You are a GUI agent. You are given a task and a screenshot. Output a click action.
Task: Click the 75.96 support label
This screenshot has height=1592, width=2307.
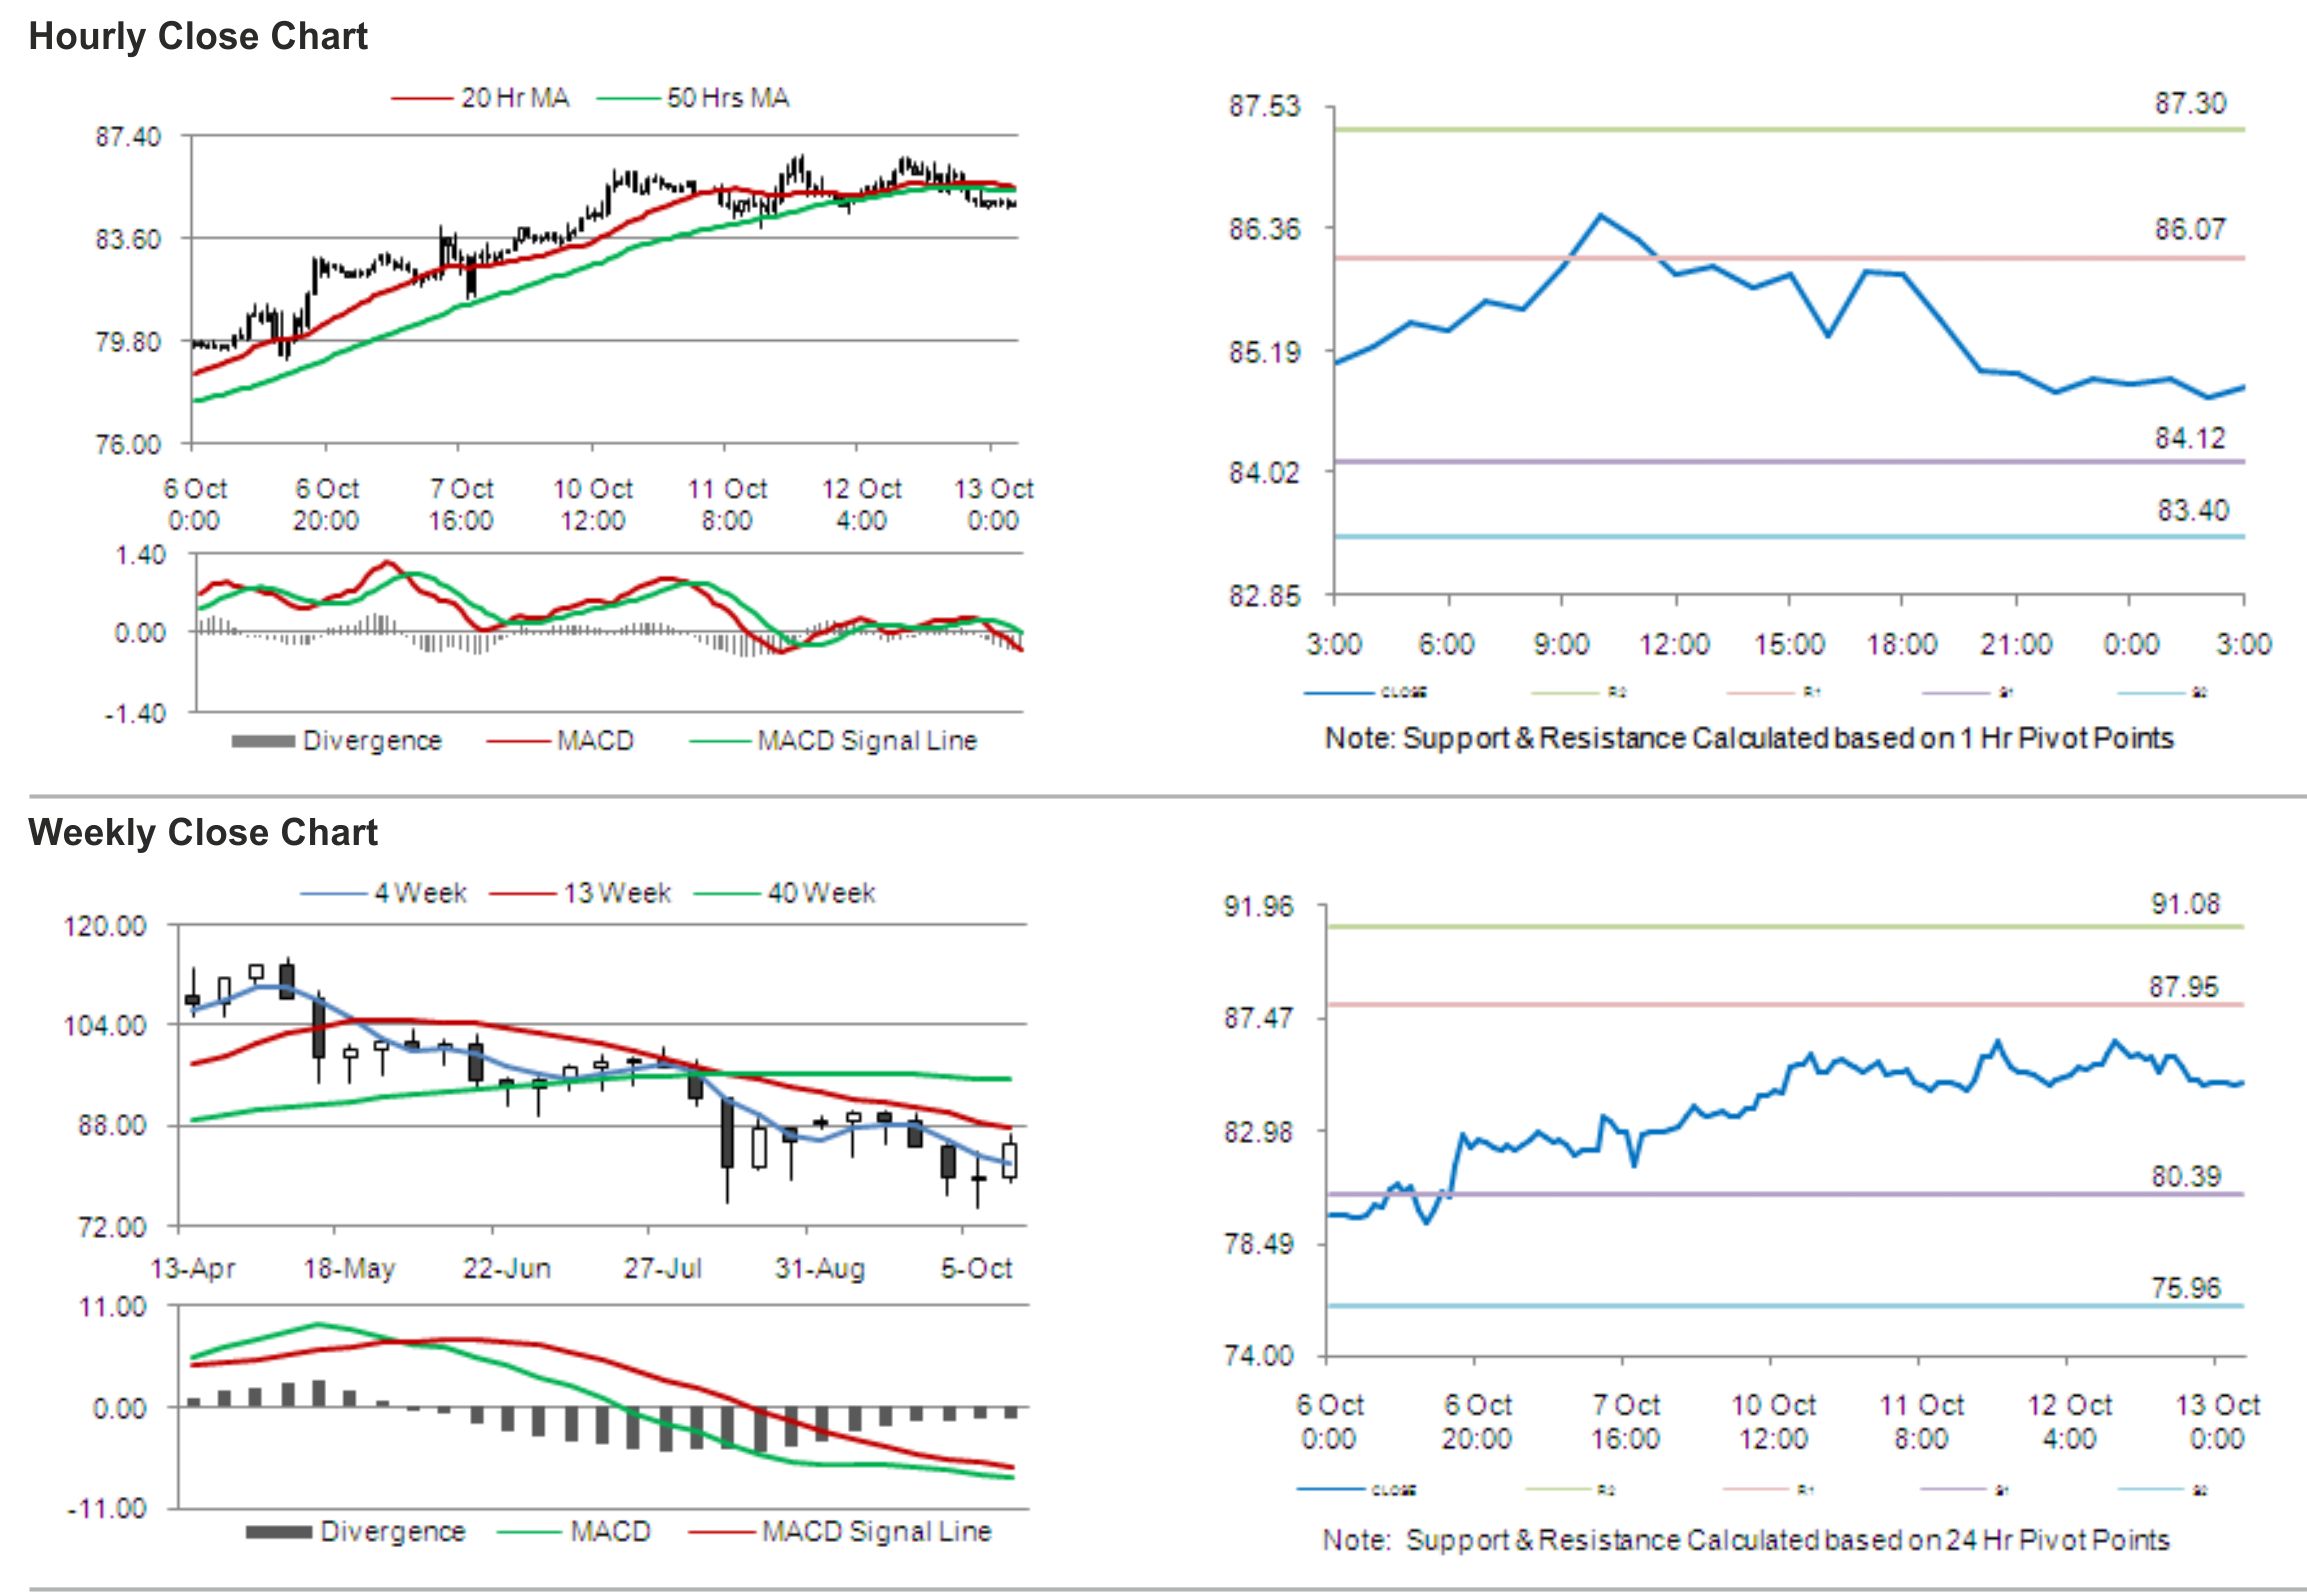(x=2185, y=1288)
